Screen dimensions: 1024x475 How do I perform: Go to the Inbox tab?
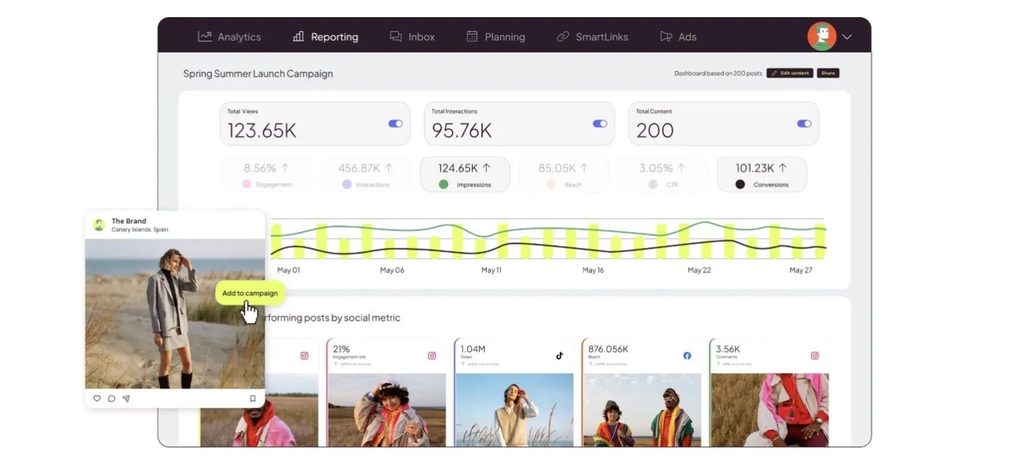[x=412, y=37]
